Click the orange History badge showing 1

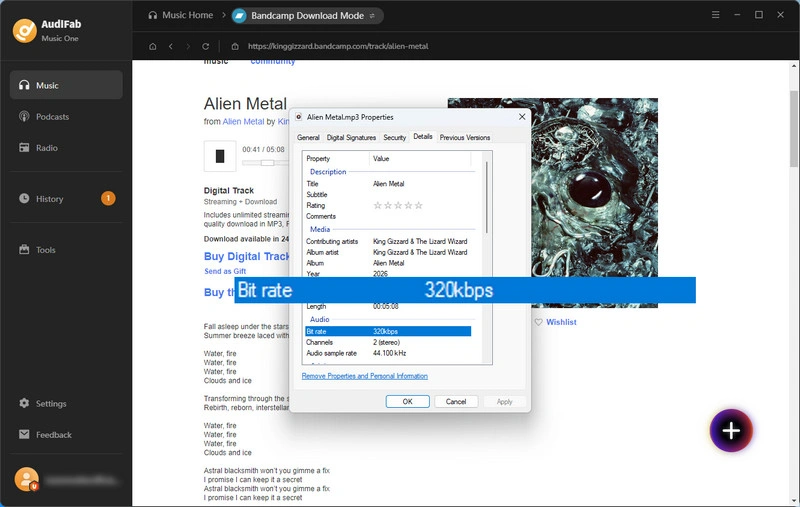pyautogui.click(x=108, y=198)
